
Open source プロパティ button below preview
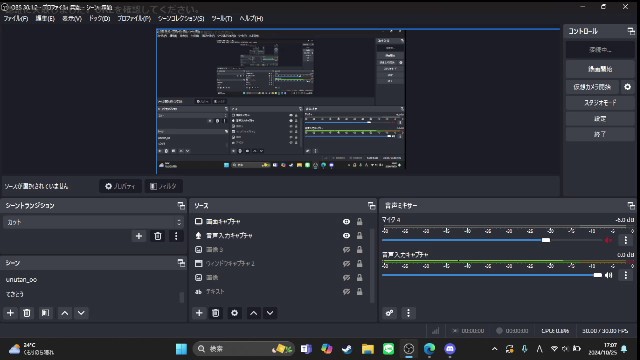point(120,186)
